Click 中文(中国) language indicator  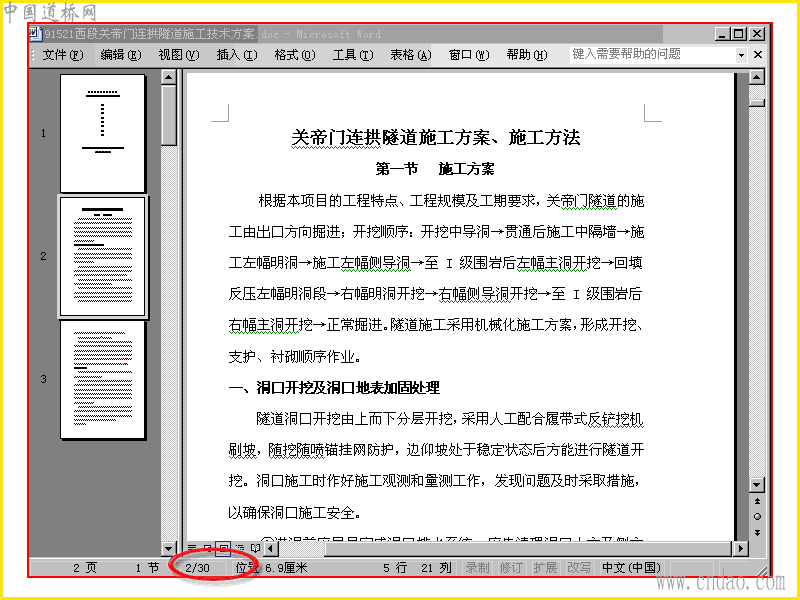click(x=631, y=568)
